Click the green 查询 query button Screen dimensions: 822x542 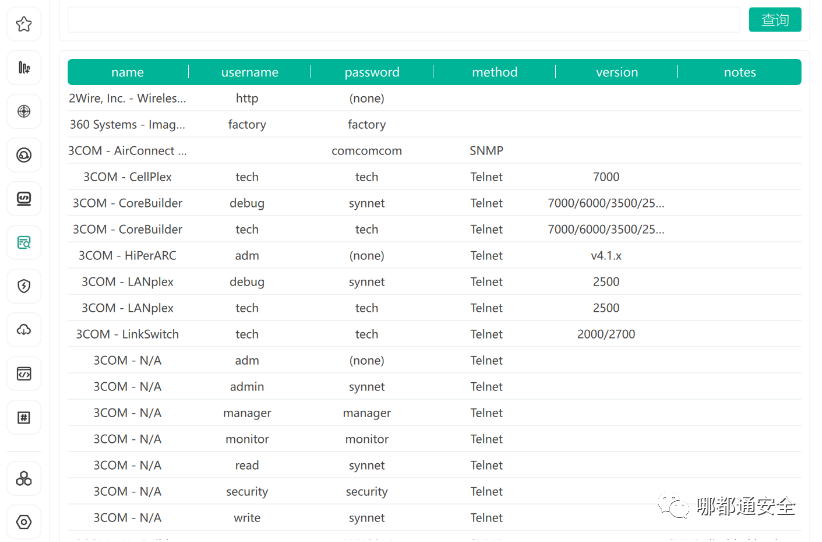[775, 20]
